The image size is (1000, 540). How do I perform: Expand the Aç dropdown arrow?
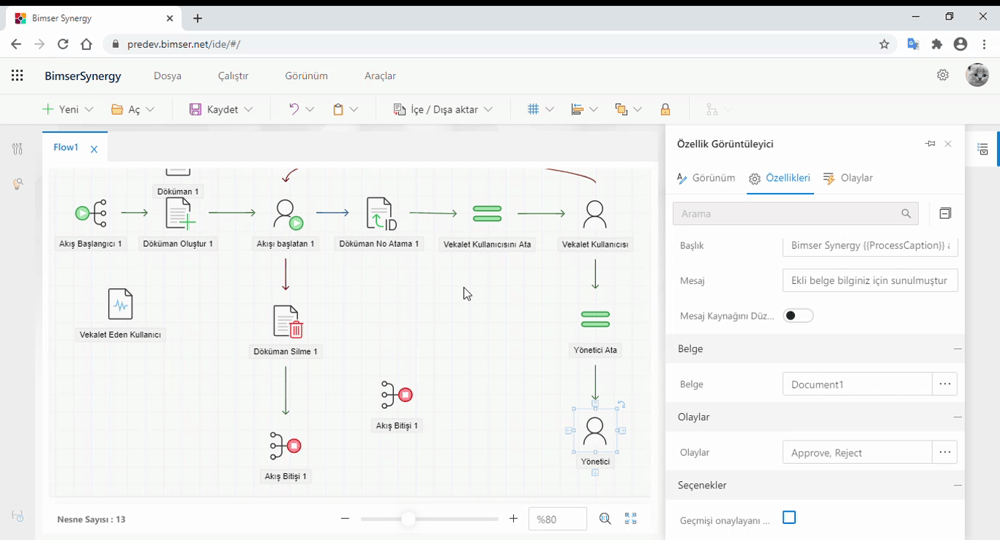pos(150,110)
